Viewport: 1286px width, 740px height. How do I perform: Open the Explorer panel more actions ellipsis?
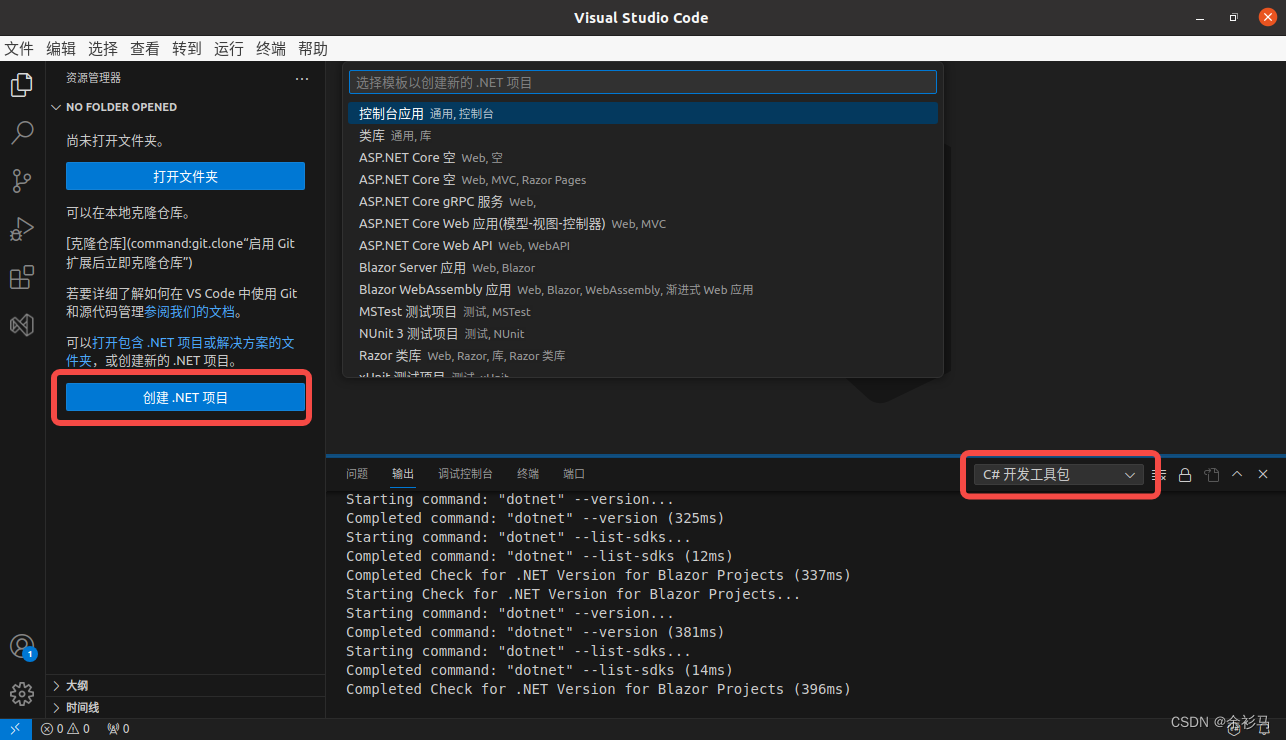pos(302,78)
